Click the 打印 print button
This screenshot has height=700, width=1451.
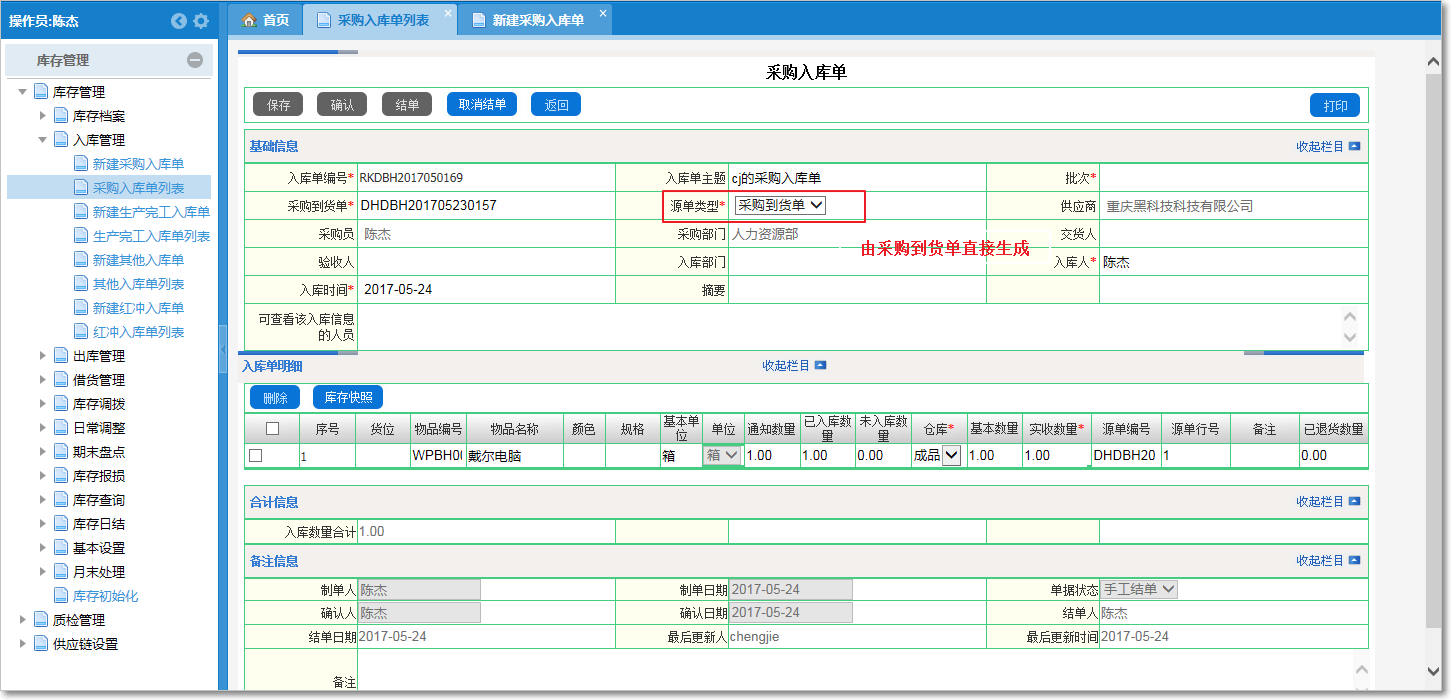coord(1335,106)
